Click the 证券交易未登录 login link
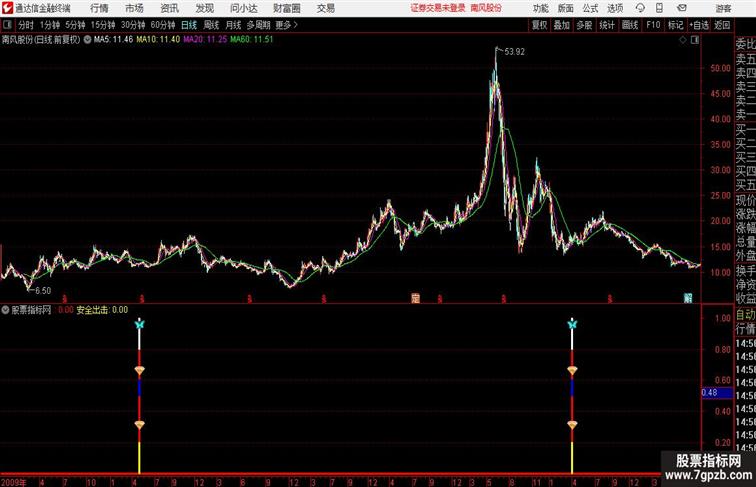Screen dimensions: 756x487 (x=438, y=8)
